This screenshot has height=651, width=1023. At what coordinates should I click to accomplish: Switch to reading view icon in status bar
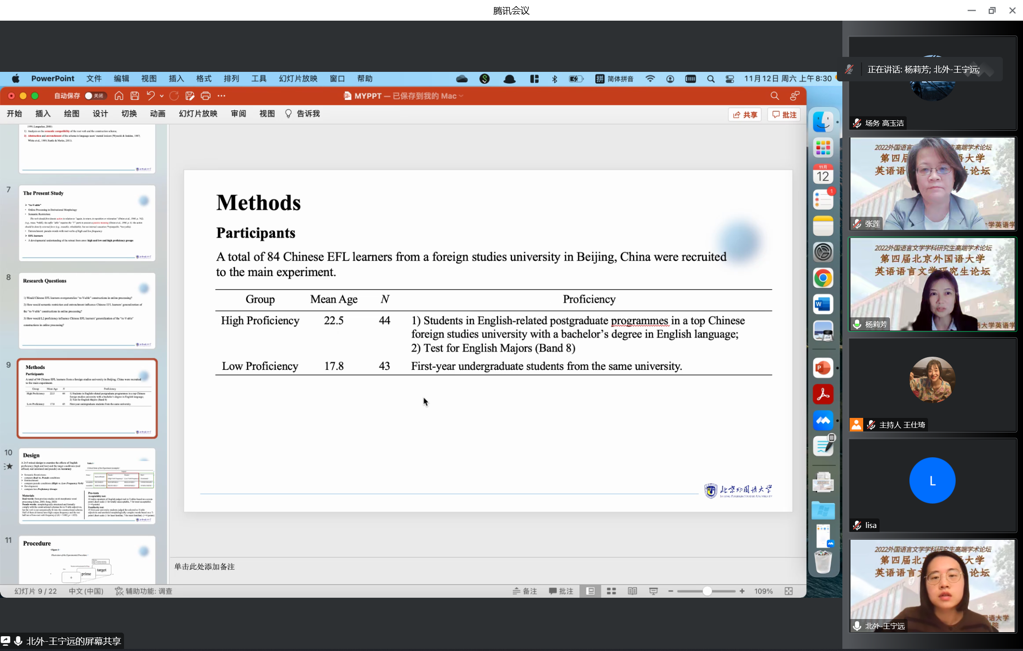coord(632,591)
